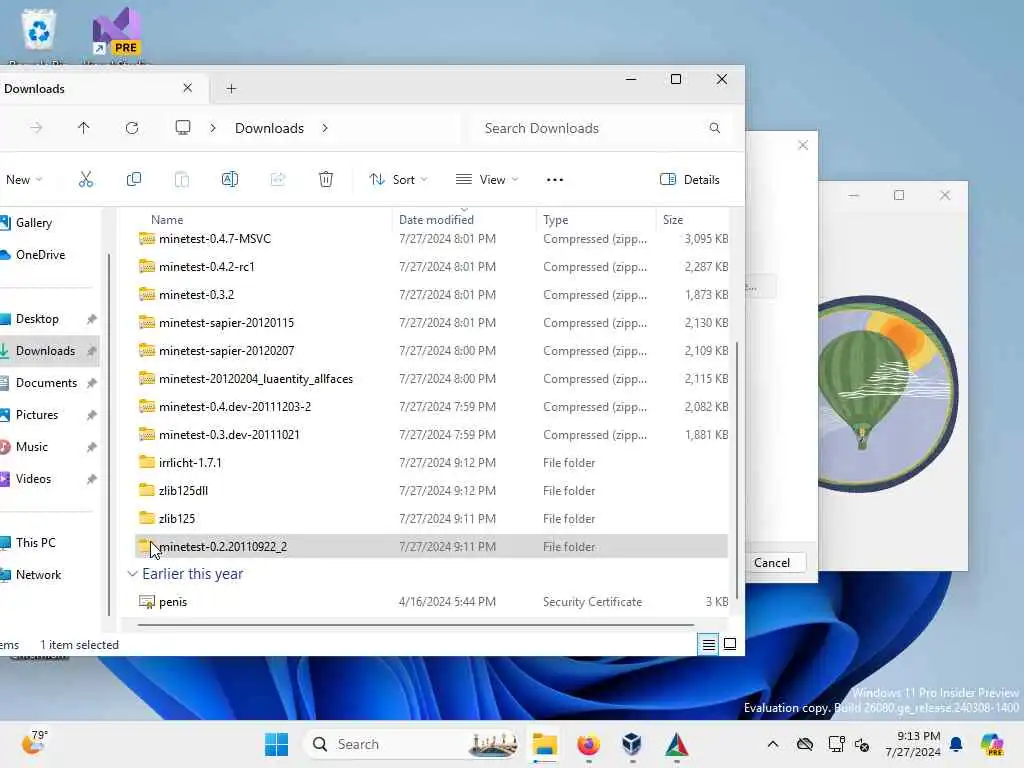Switch to details list view icon in status bar
This screenshot has width=1024, height=768.
tap(709, 645)
